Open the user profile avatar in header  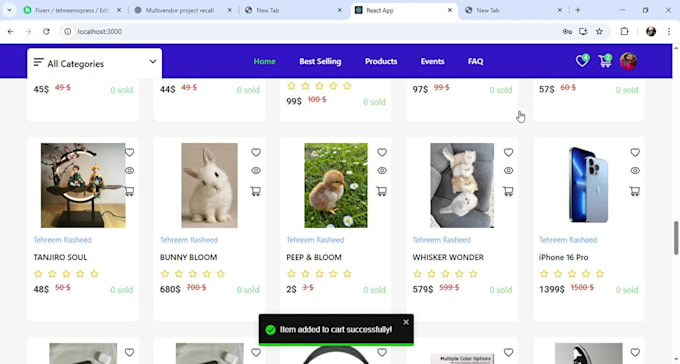click(x=628, y=61)
